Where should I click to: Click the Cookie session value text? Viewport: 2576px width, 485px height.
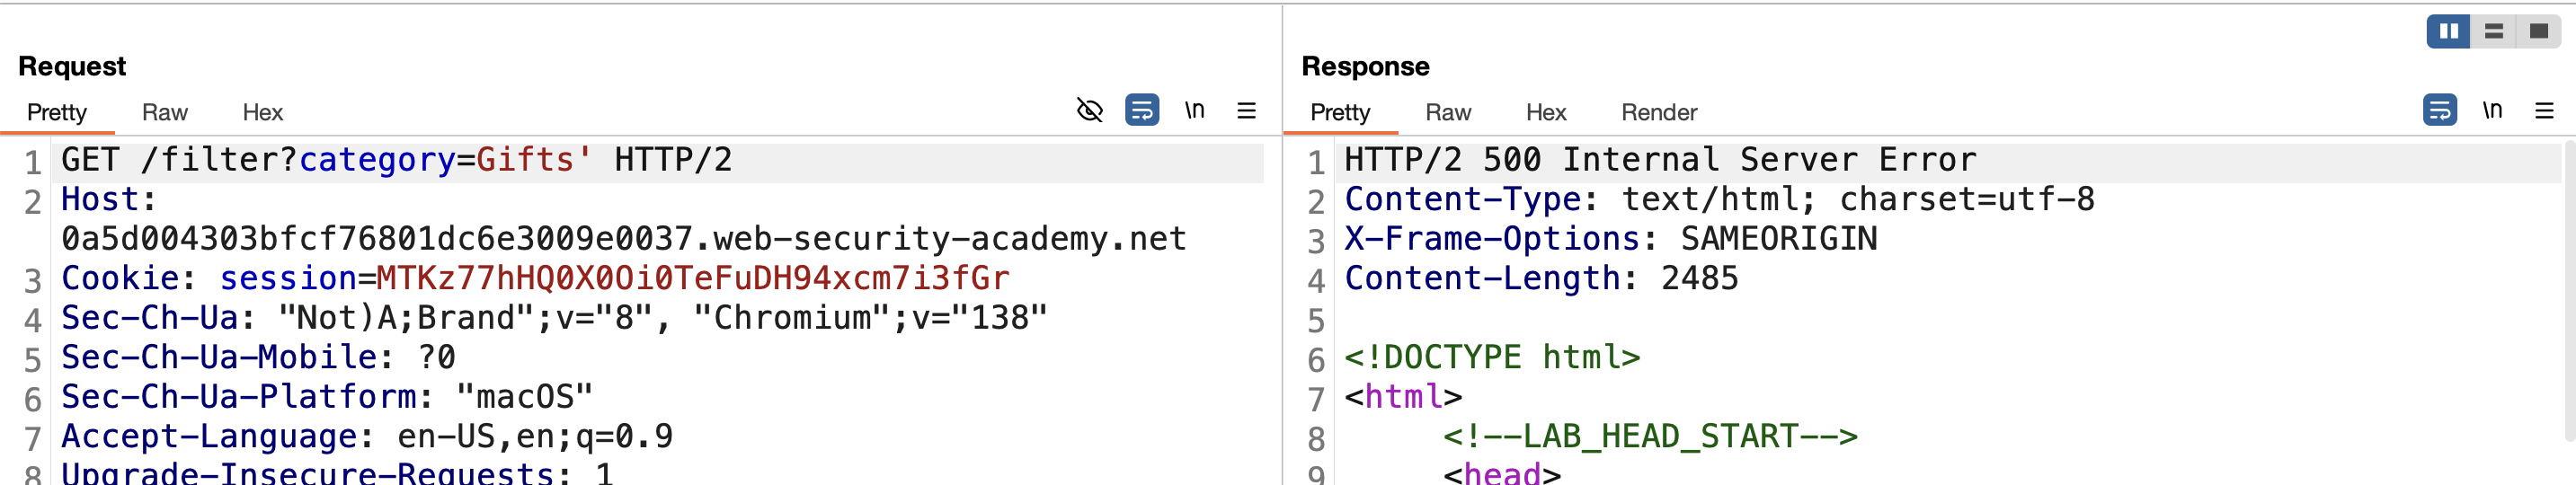pos(693,278)
